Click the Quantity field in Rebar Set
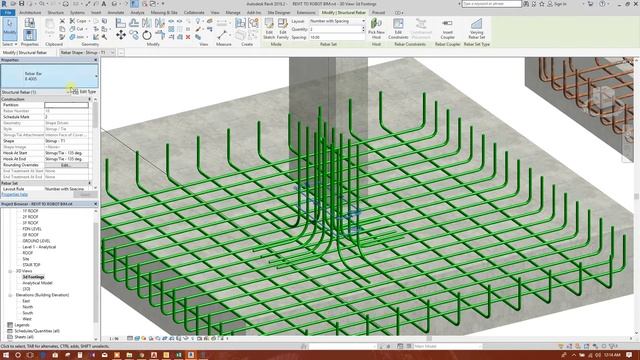This screenshot has height=360, width=640. (337, 29)
